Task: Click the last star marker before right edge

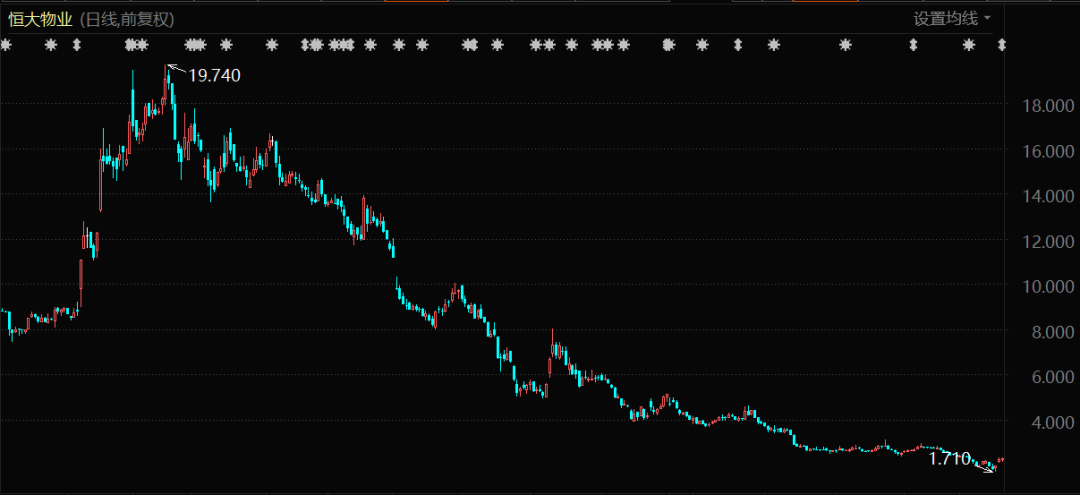Action: click(x=968, y=45)
